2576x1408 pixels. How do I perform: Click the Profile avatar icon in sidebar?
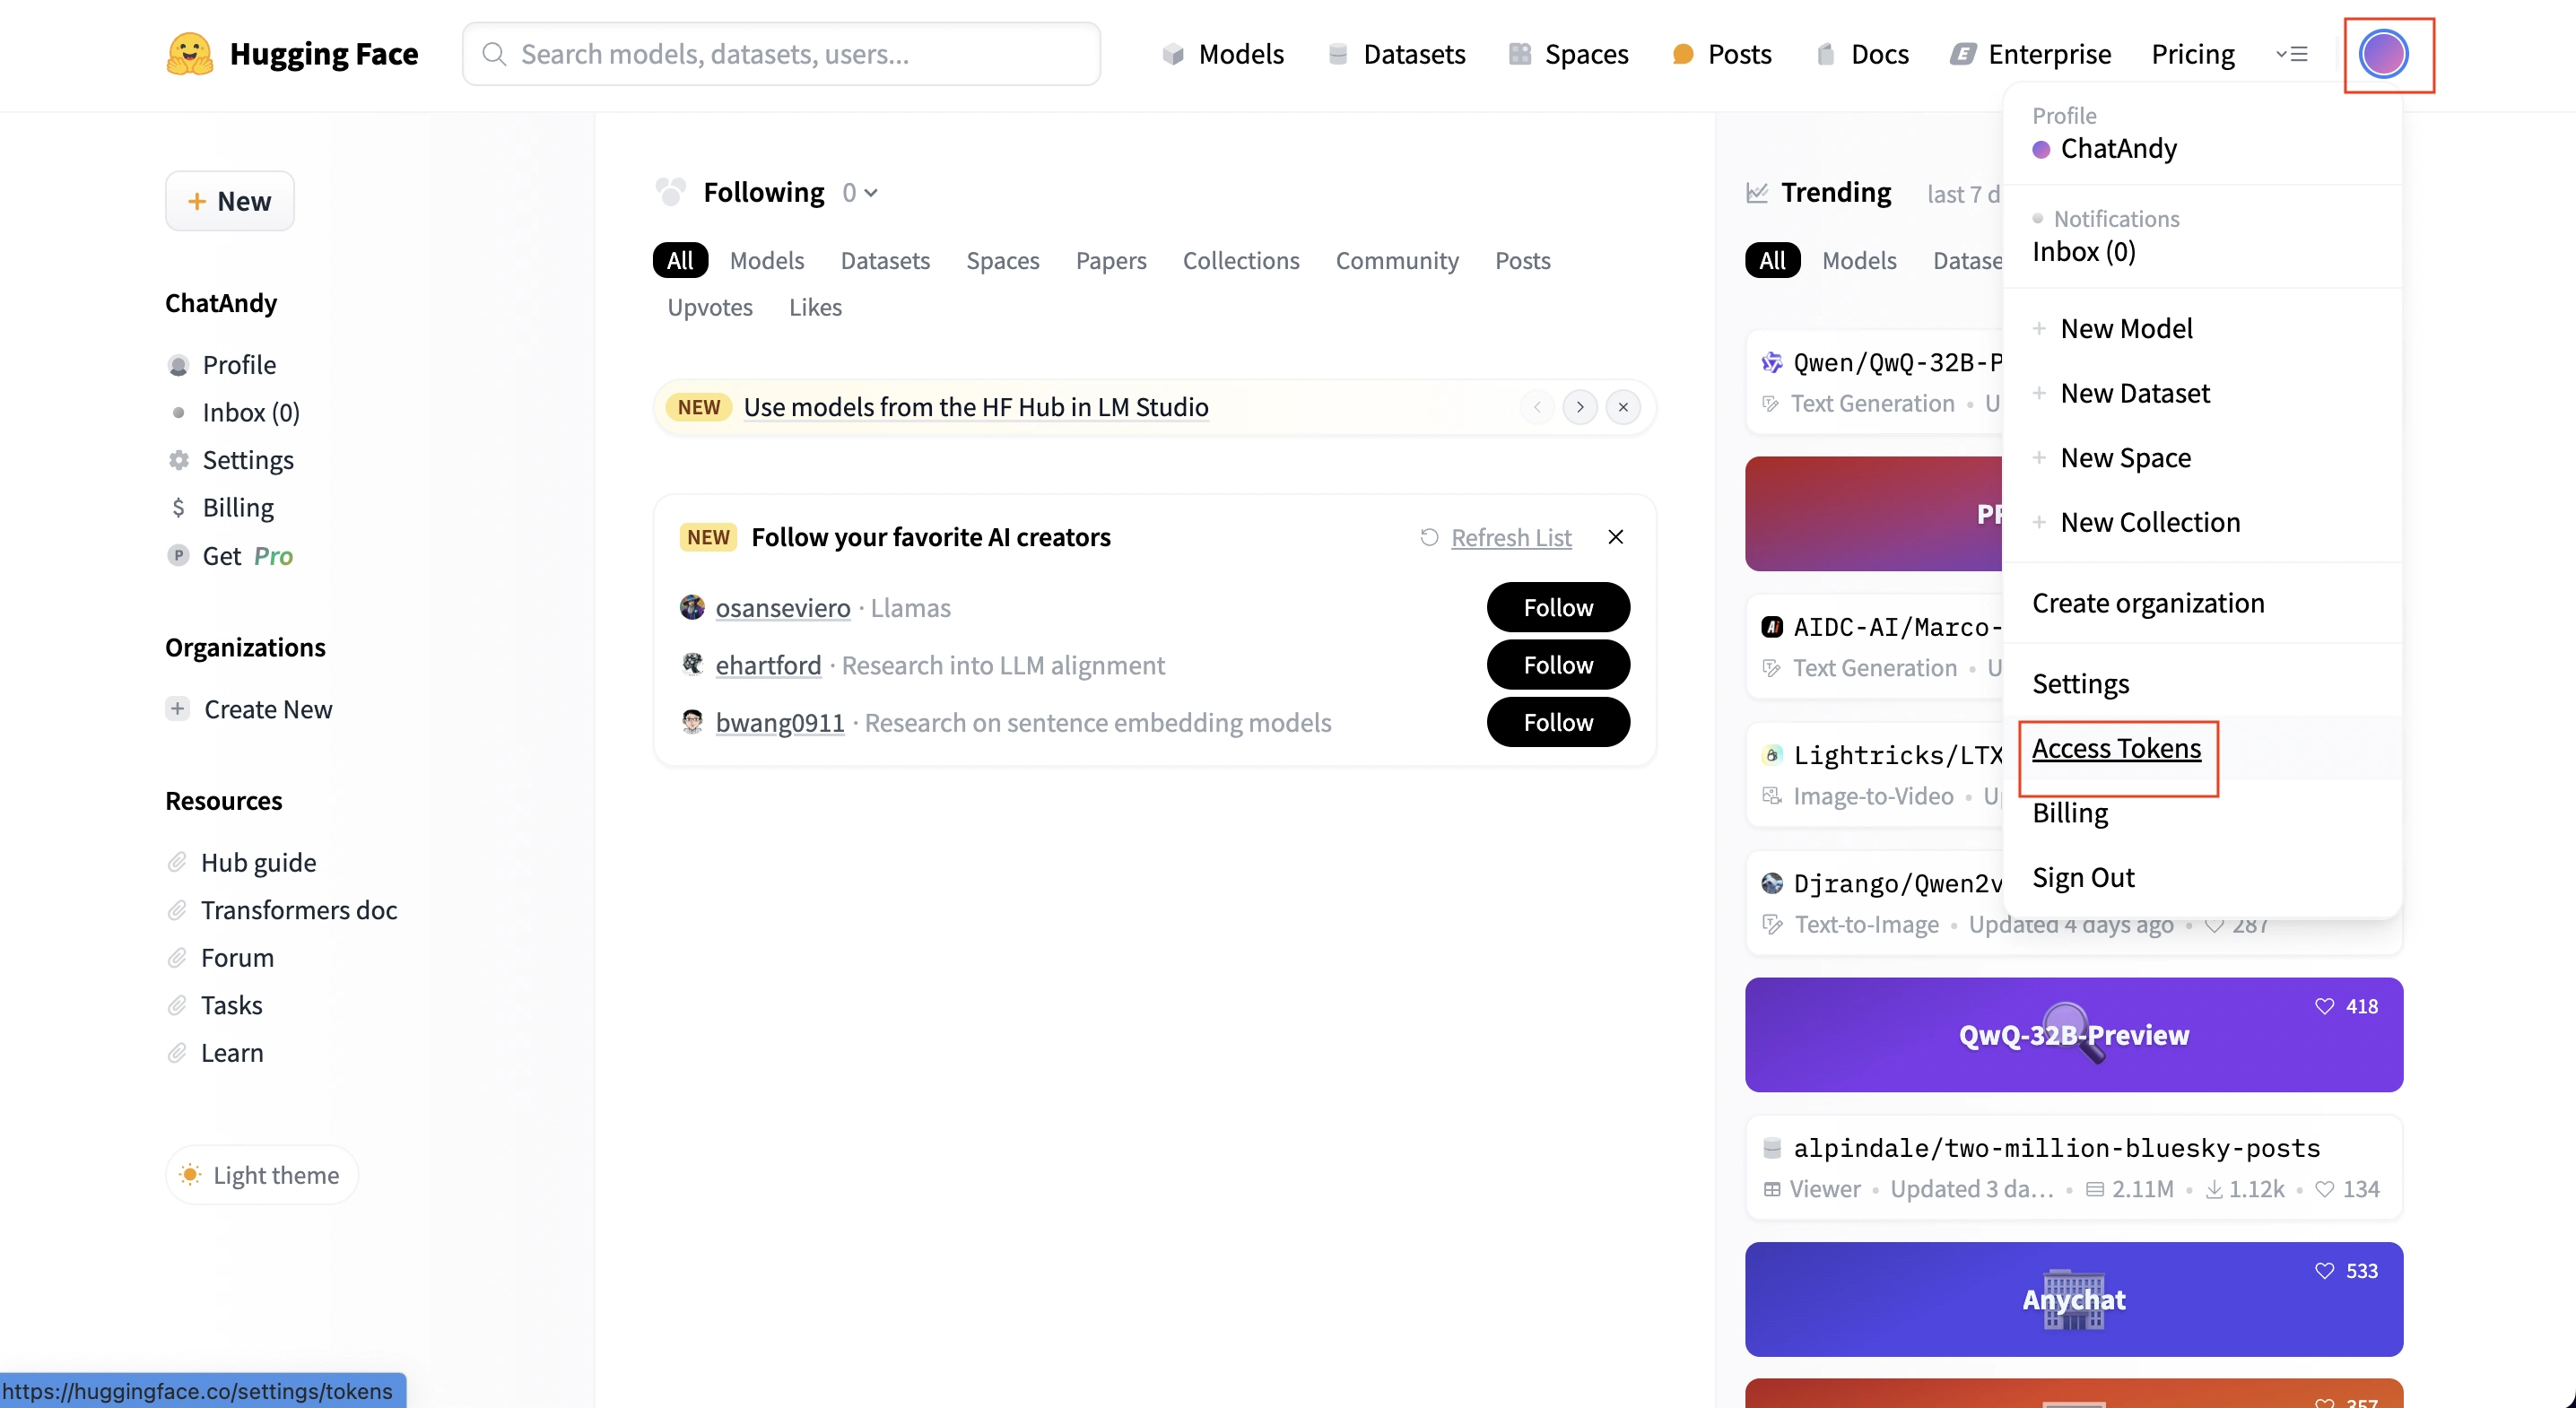178,365
